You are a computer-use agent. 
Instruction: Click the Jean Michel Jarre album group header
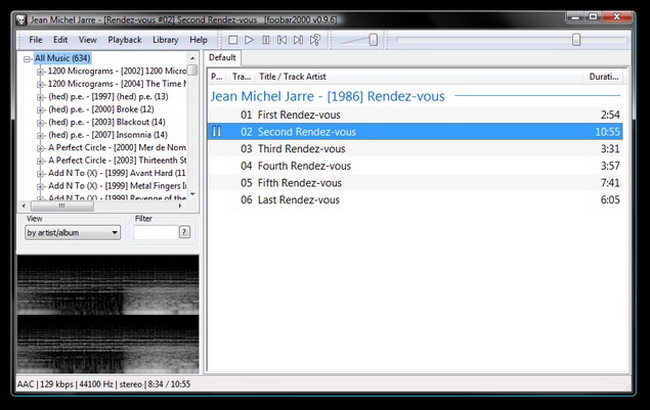pyautogui.click(x=327, y=97)
